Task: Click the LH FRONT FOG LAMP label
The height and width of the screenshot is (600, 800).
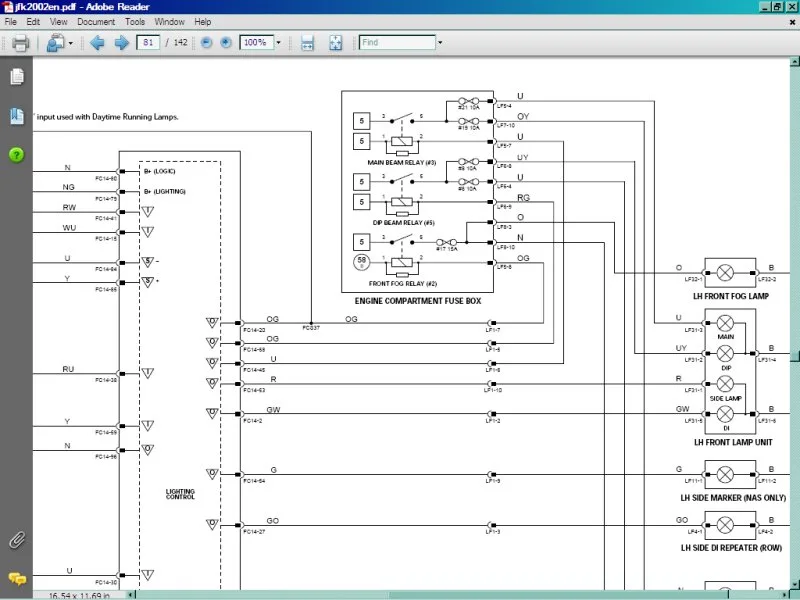Action: (731, 296)
